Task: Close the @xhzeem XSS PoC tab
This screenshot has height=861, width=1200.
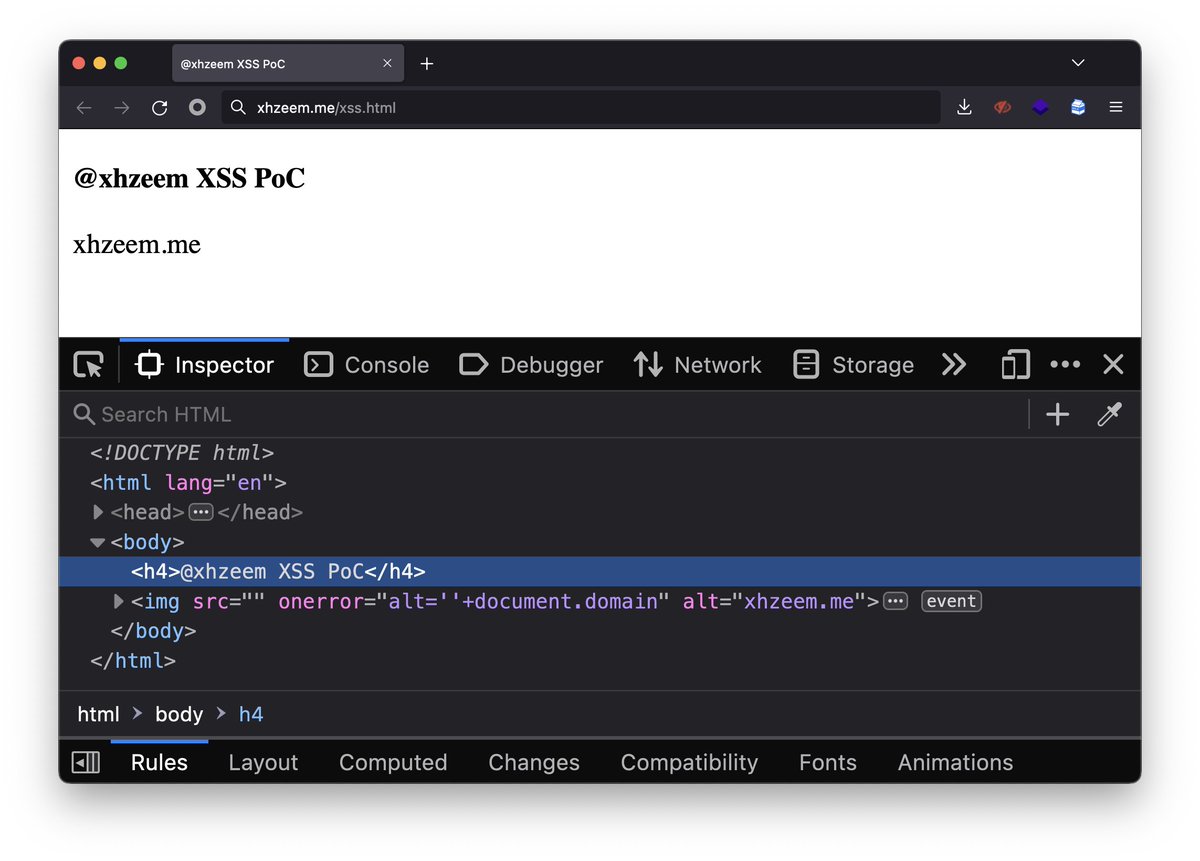Action: (x=387, y=64)
